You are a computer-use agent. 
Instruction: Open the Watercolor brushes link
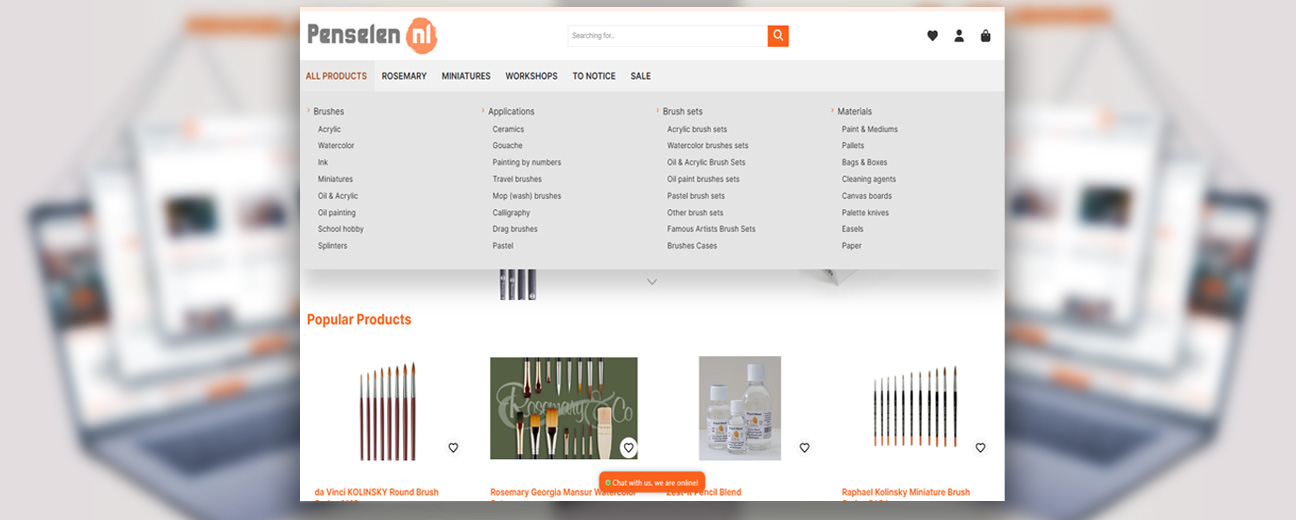tap(336, 146)
